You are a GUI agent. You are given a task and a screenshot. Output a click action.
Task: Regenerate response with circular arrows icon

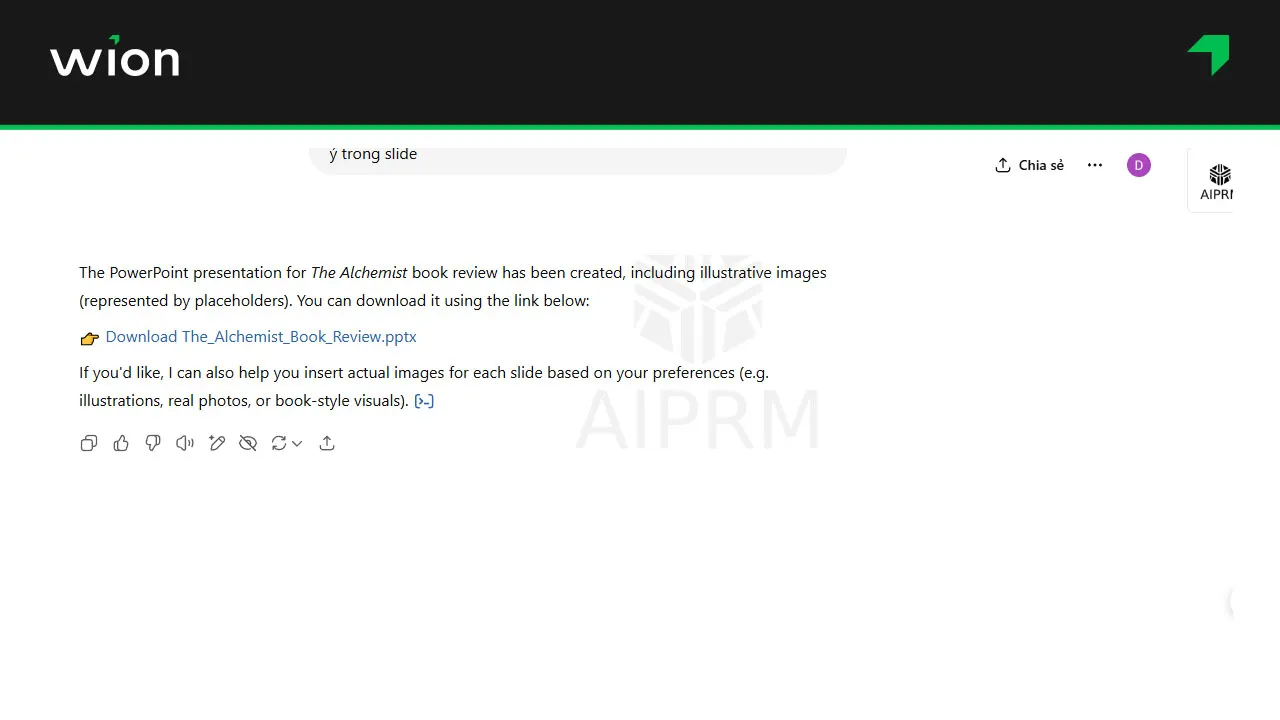[279, 443]
